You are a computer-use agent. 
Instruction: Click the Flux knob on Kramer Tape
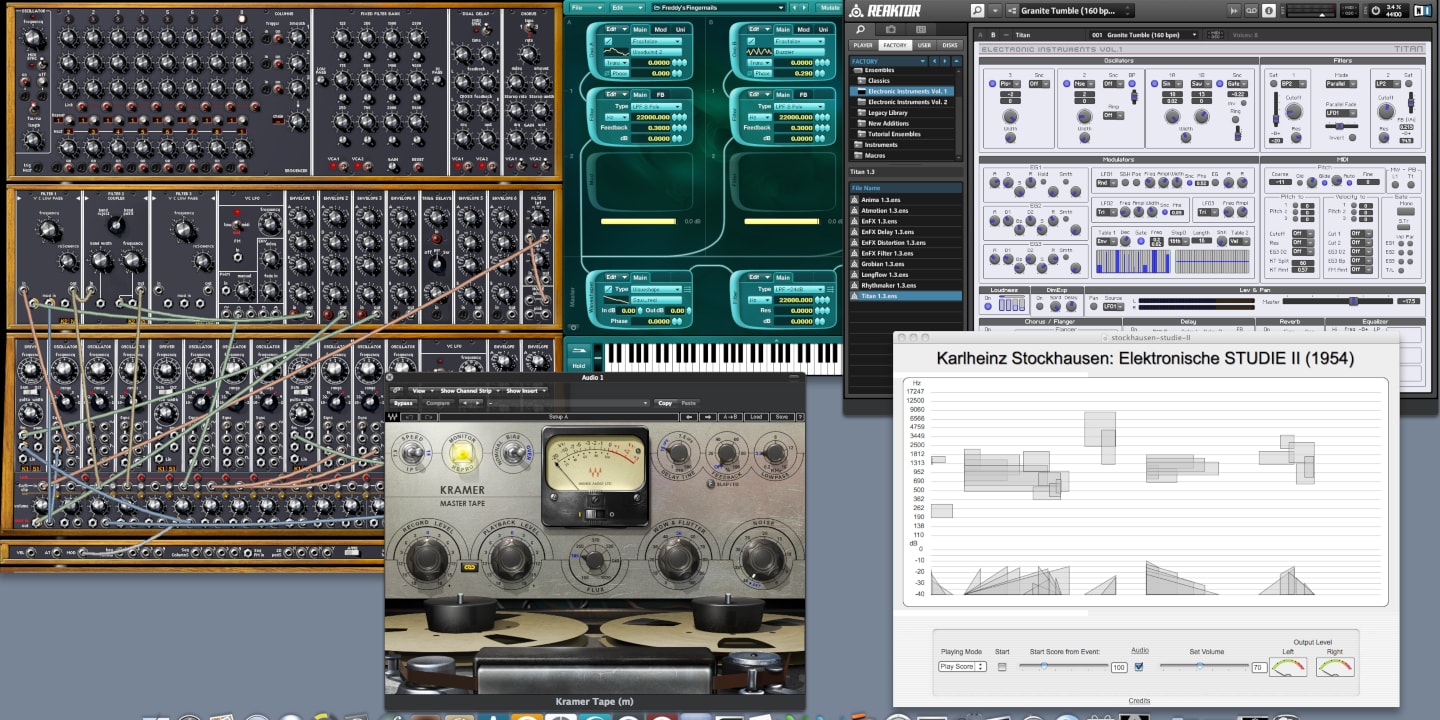pos(594,560)
